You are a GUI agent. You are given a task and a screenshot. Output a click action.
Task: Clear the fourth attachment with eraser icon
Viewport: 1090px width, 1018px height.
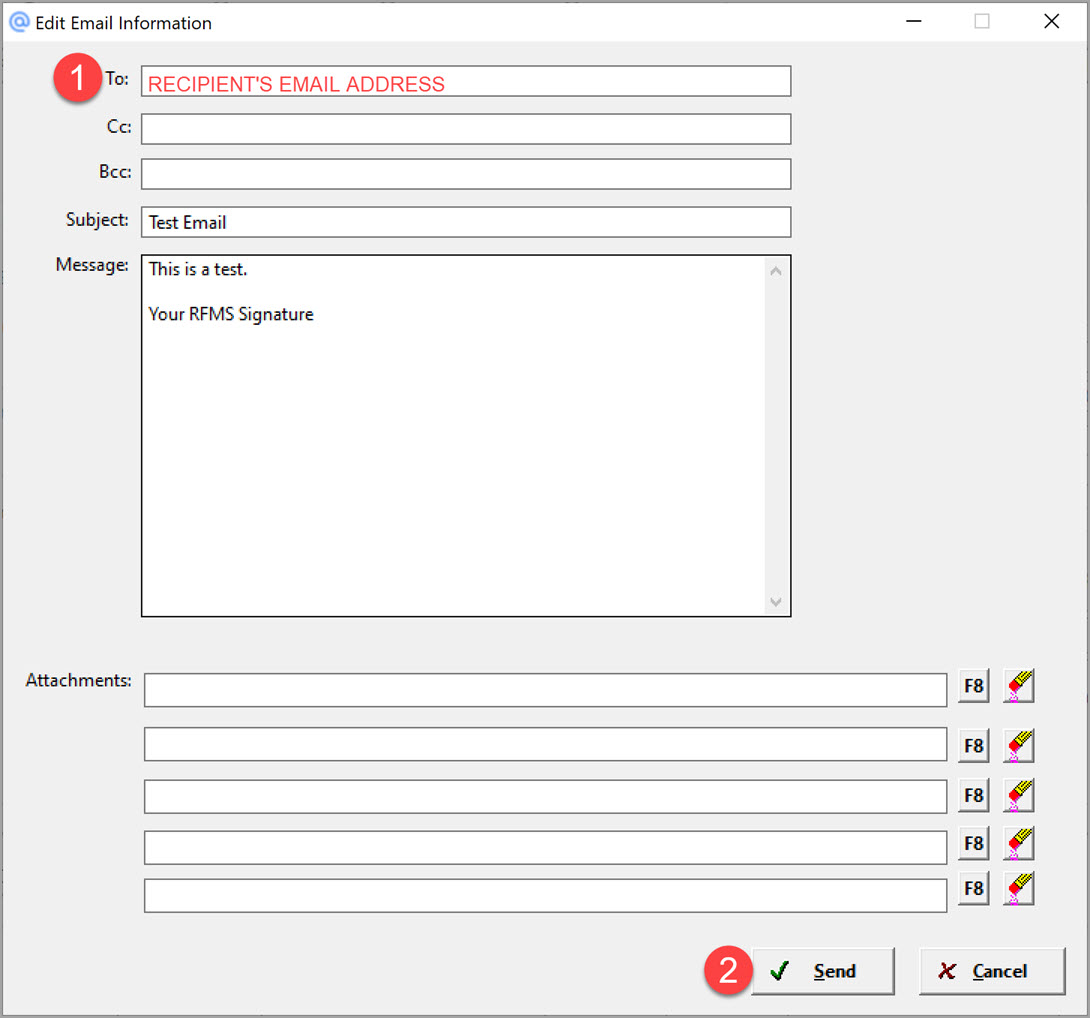click(x=1018, y=843)
